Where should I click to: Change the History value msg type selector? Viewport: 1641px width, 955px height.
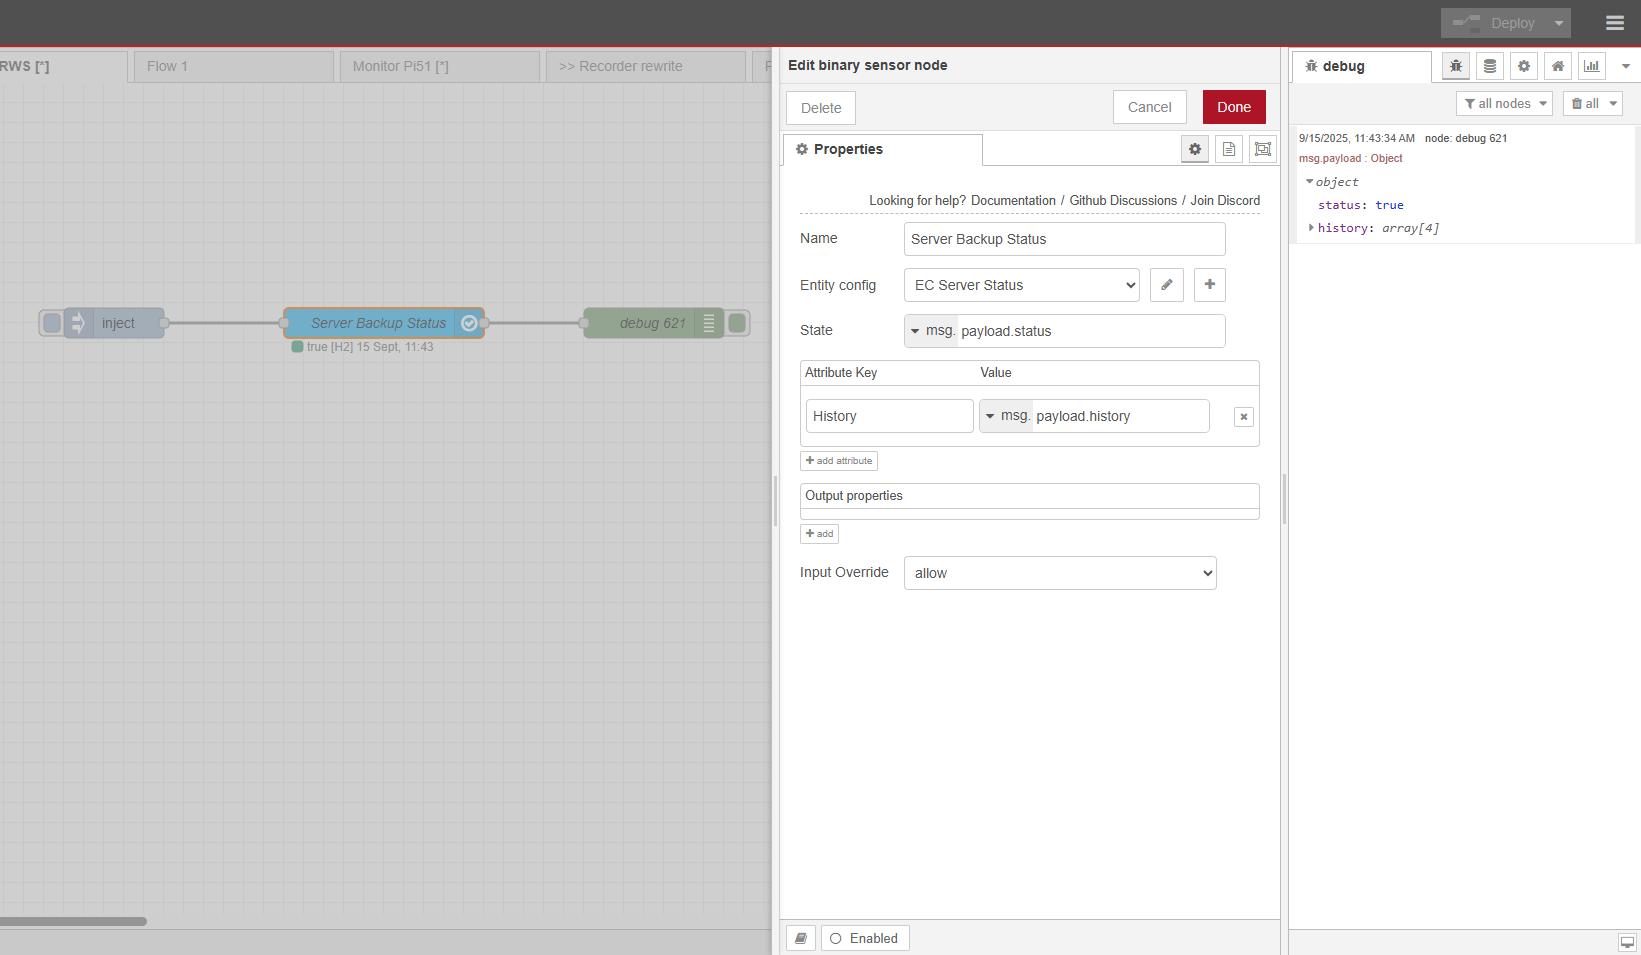coord(1007,416)
